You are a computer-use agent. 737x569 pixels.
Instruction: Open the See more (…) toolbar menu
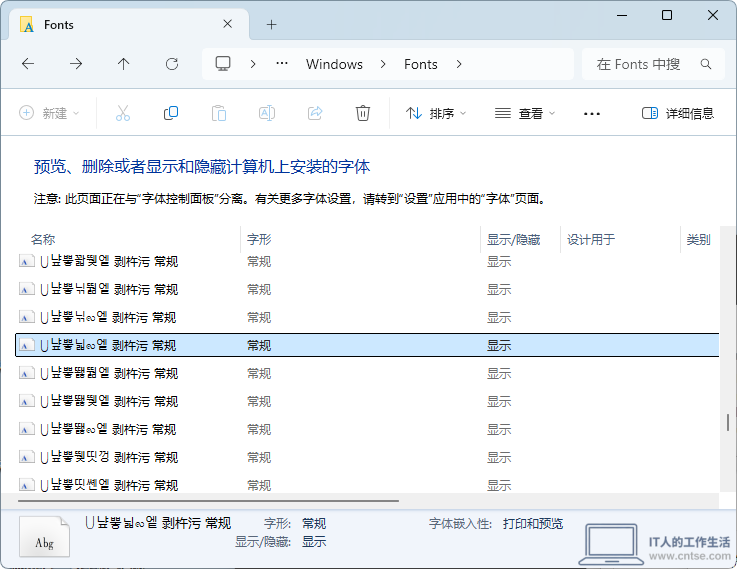coord(592,114)
